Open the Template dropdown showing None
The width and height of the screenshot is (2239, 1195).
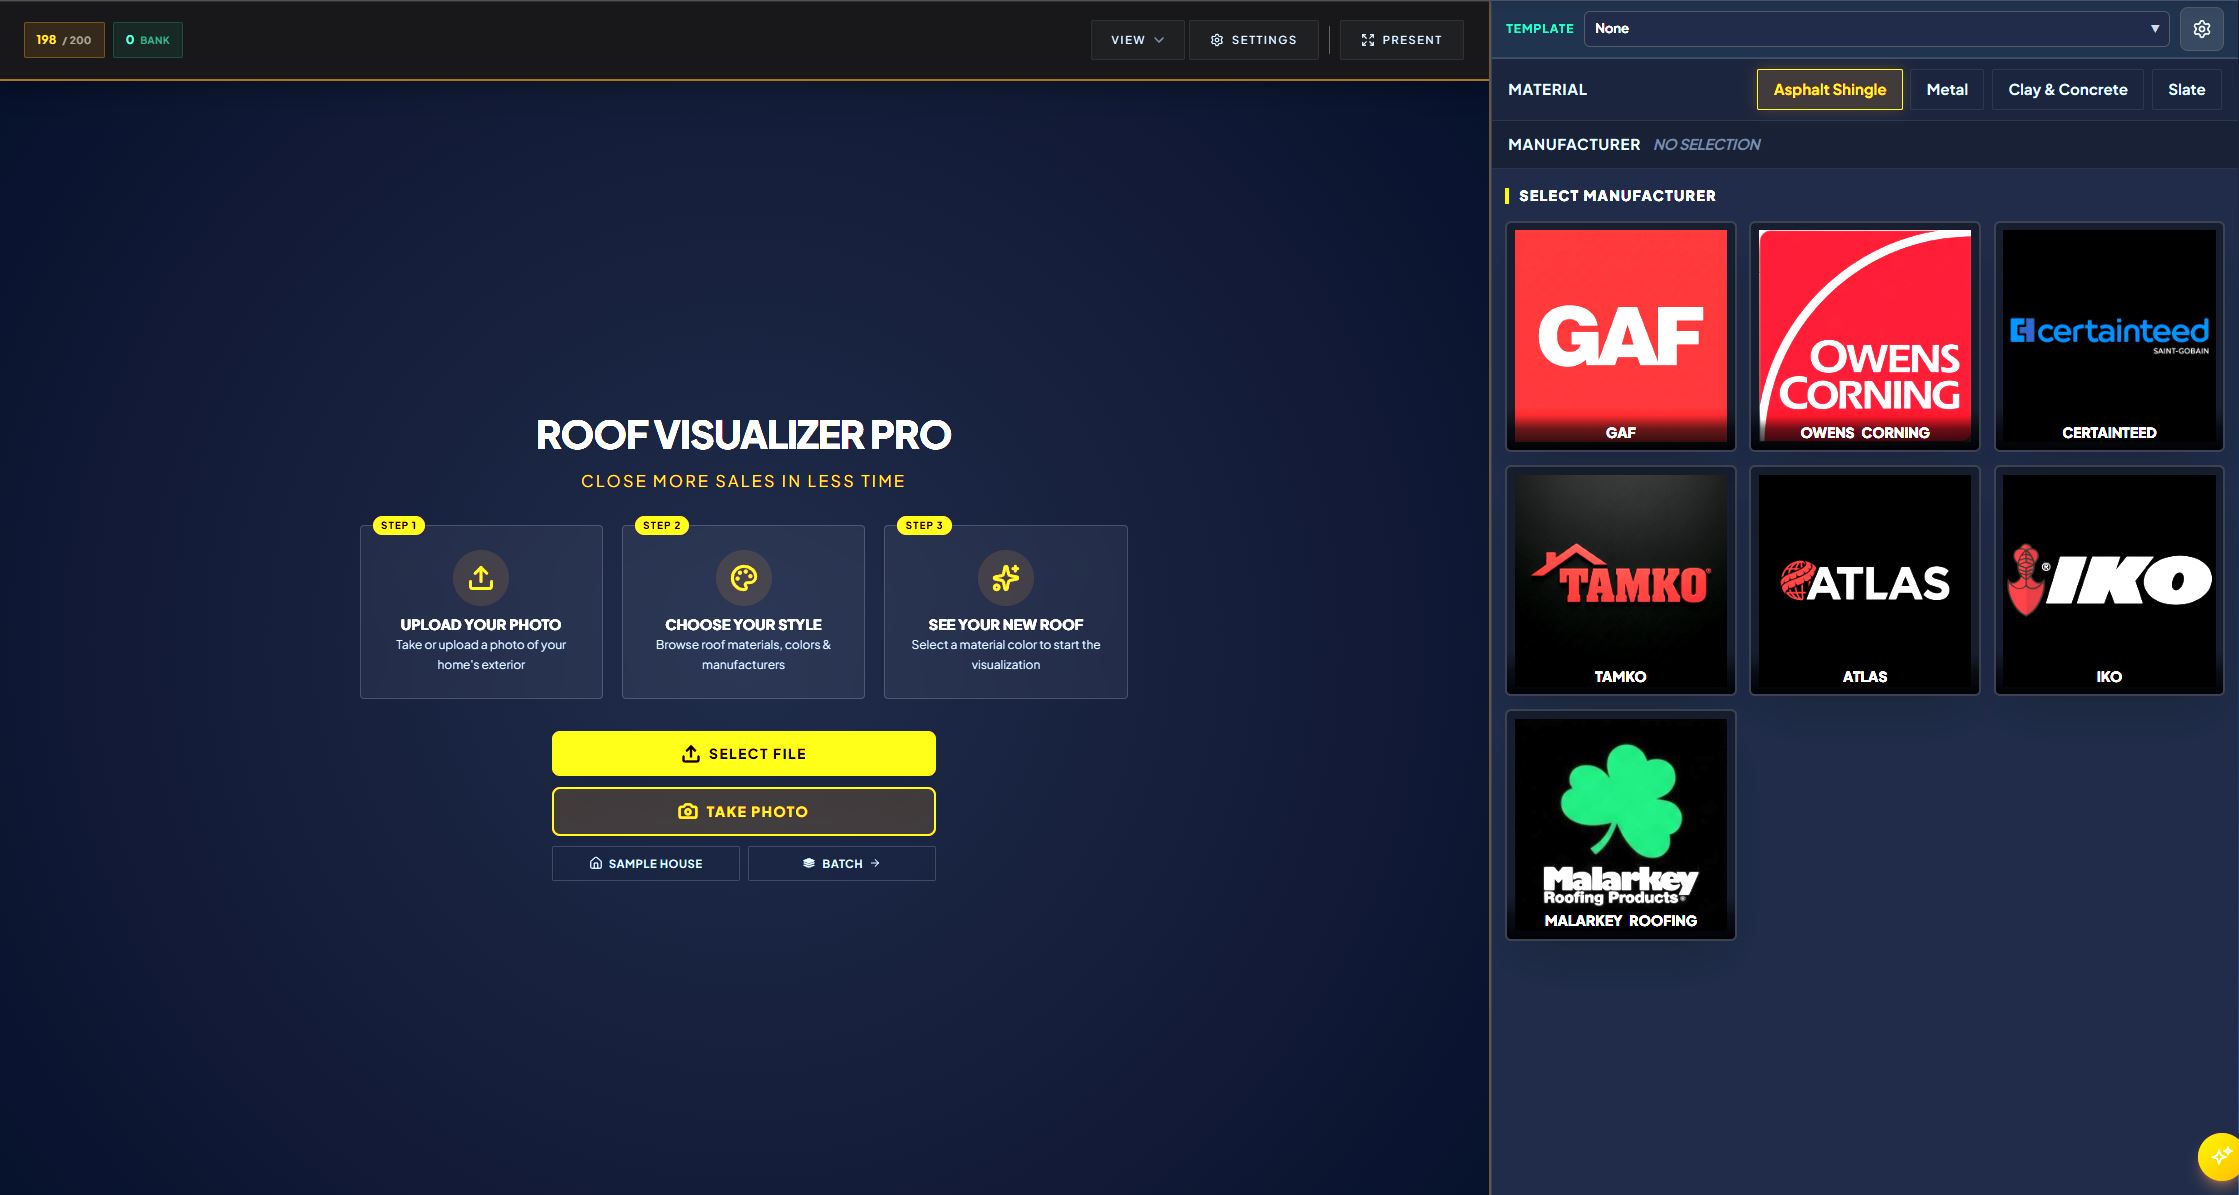coord(1876,29)
